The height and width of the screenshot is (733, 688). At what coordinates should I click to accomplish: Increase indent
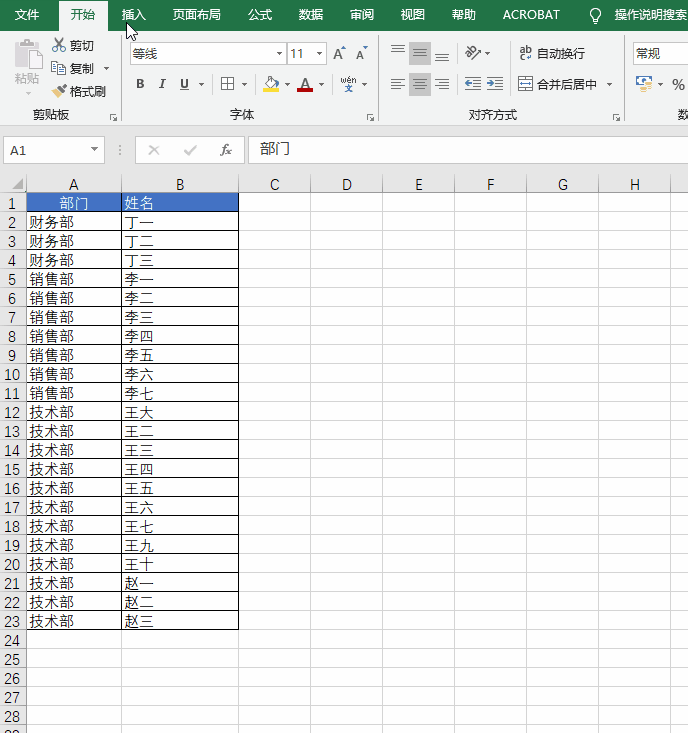[494, 84]
